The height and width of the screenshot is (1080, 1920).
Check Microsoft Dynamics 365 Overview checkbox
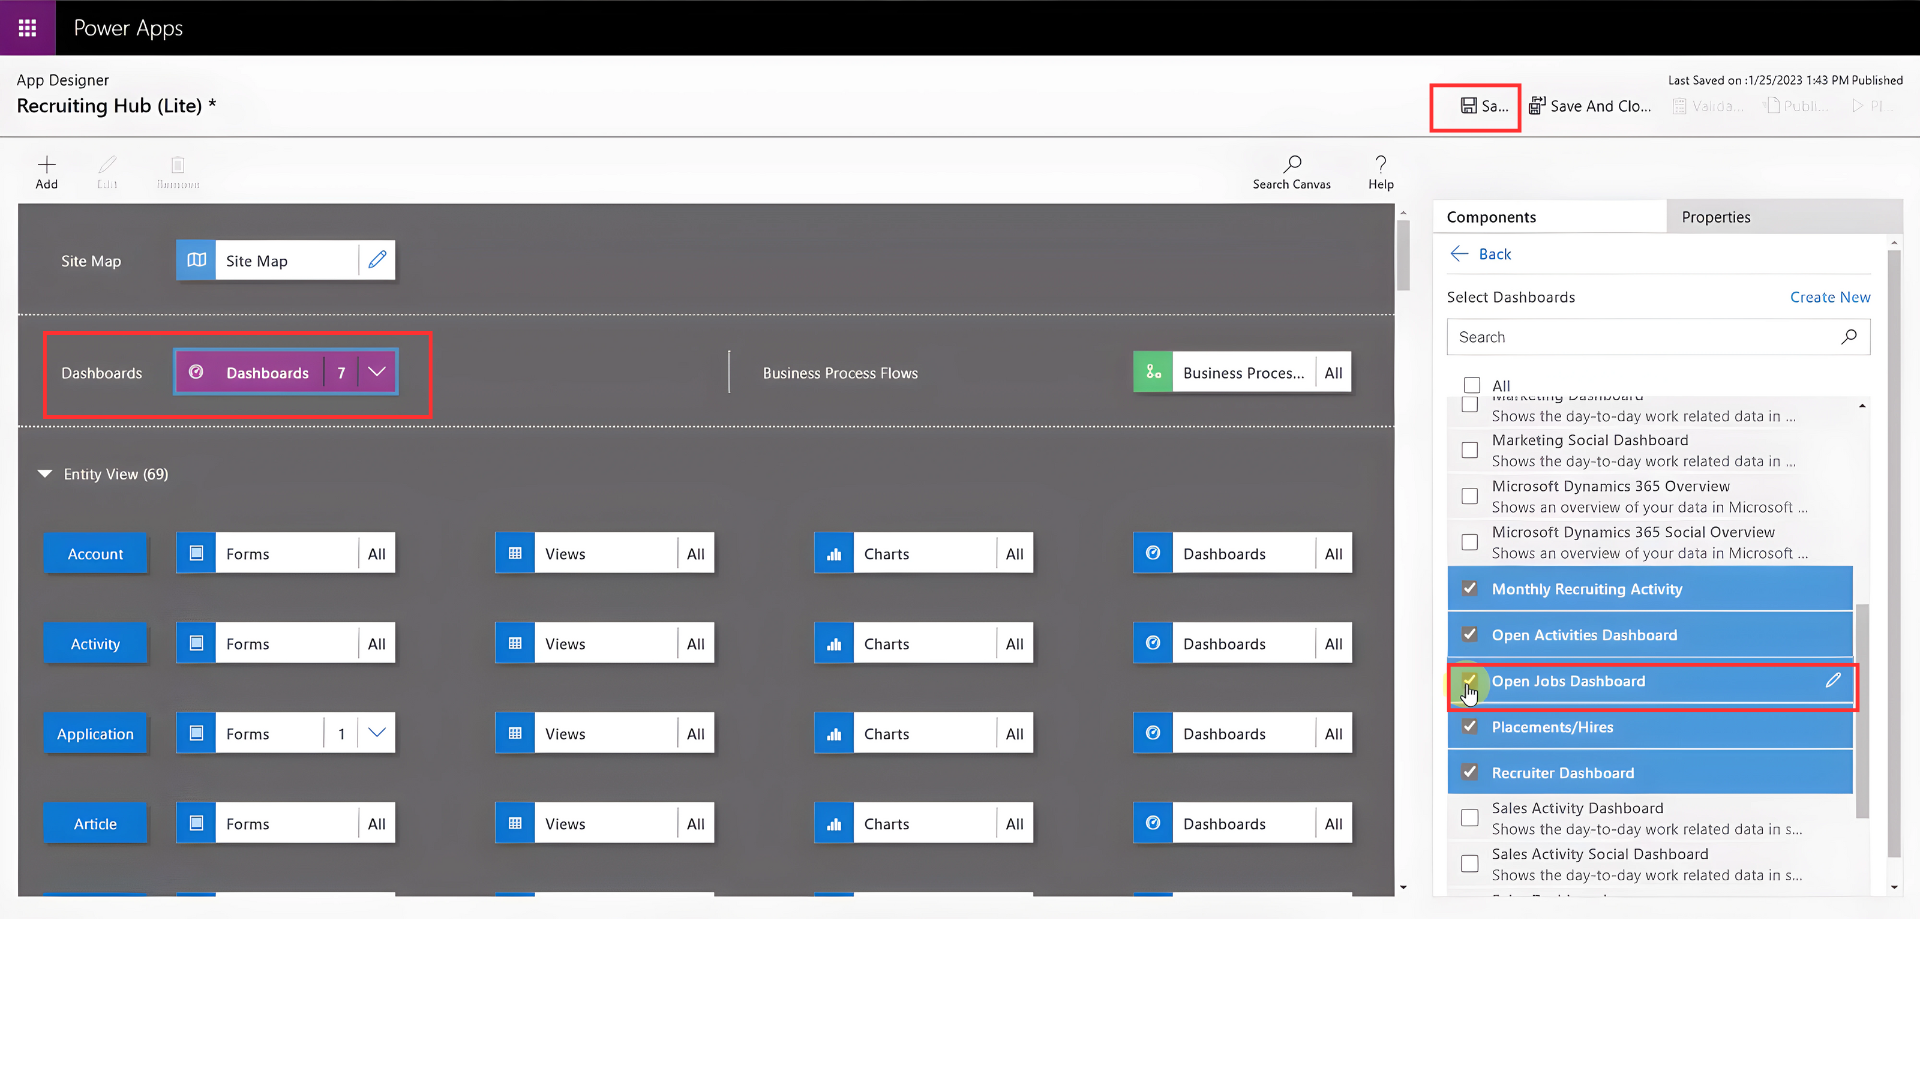1470,496
